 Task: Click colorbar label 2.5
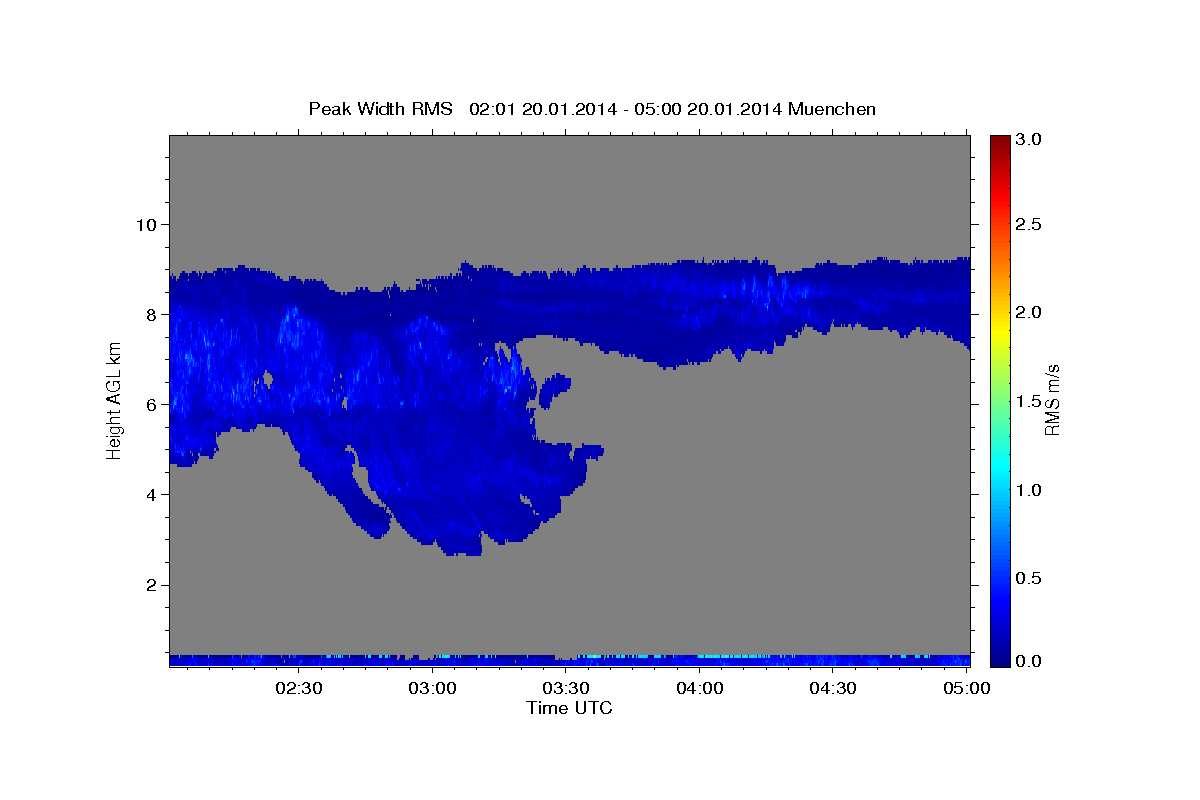coord(1030,224)
